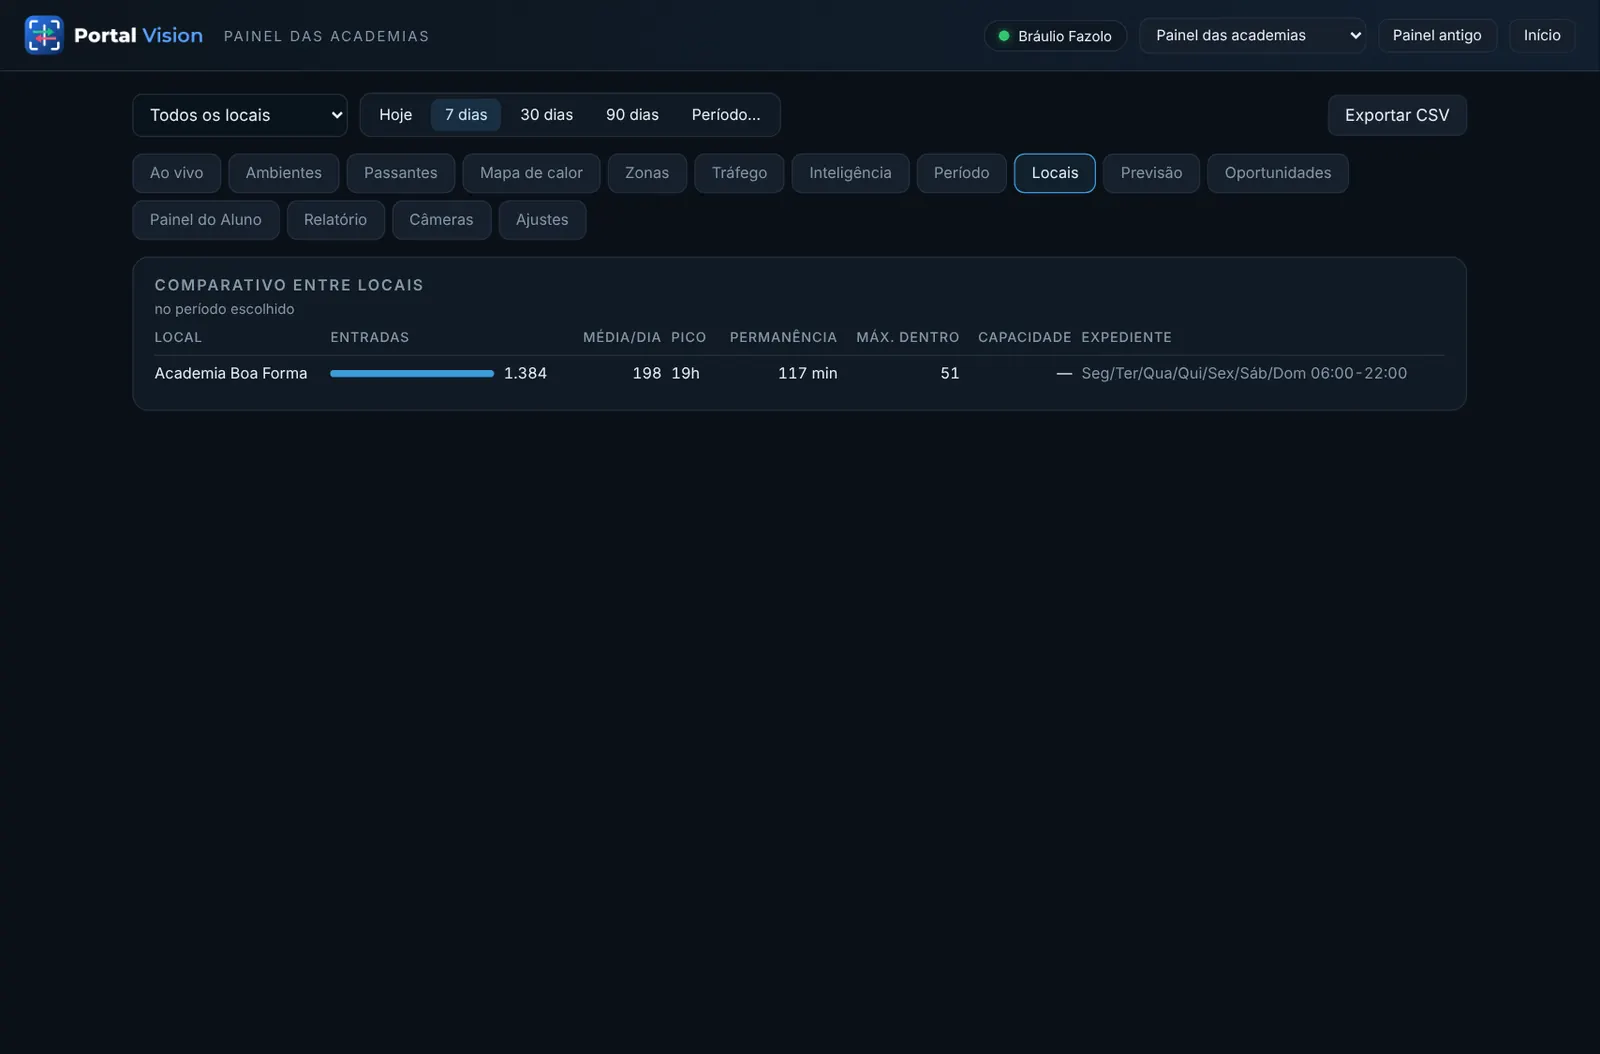The image size is (1600, 1054).
Task: Open the Ajustes tab
Action: [542, 220]
